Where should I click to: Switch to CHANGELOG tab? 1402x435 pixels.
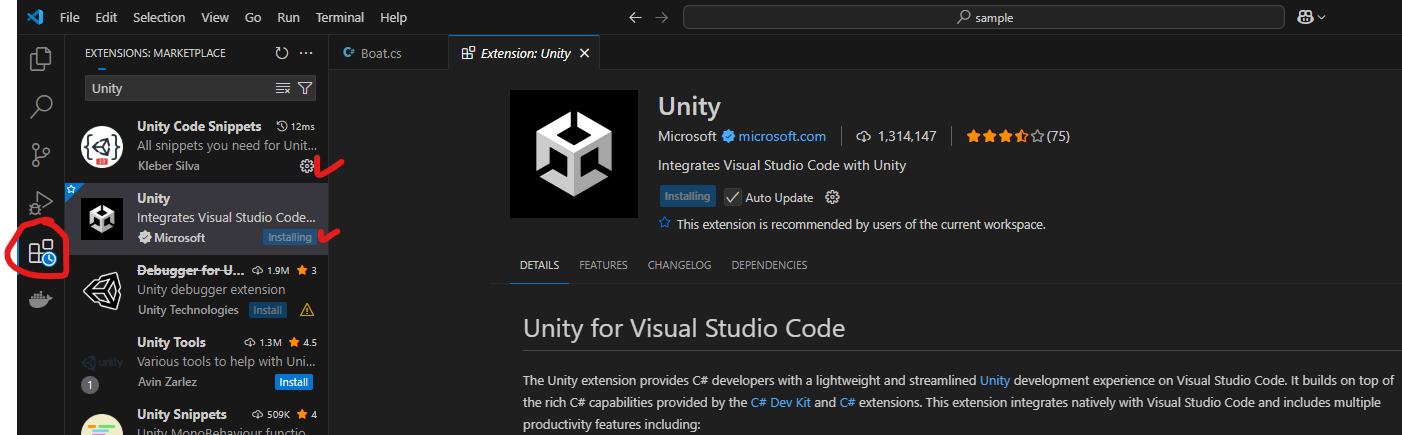[679, 265]
